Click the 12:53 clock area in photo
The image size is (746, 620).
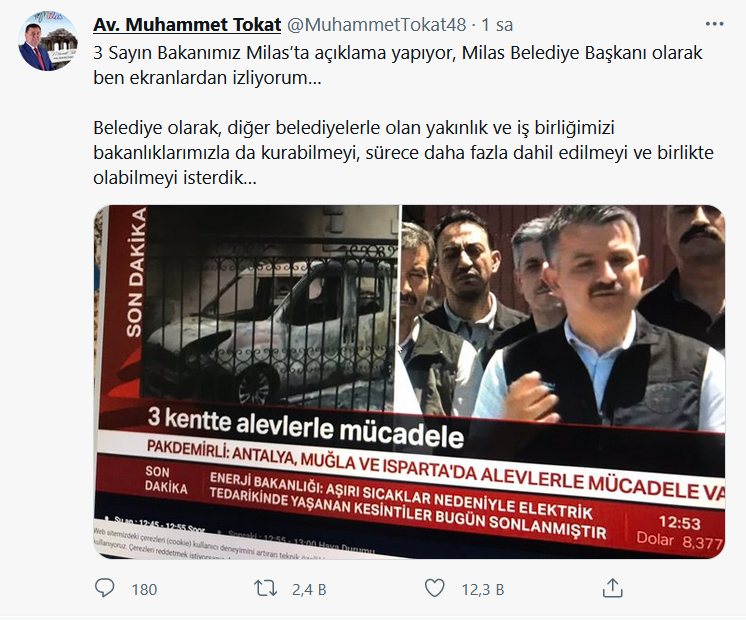pyautogui.click(x=679, y=522)
